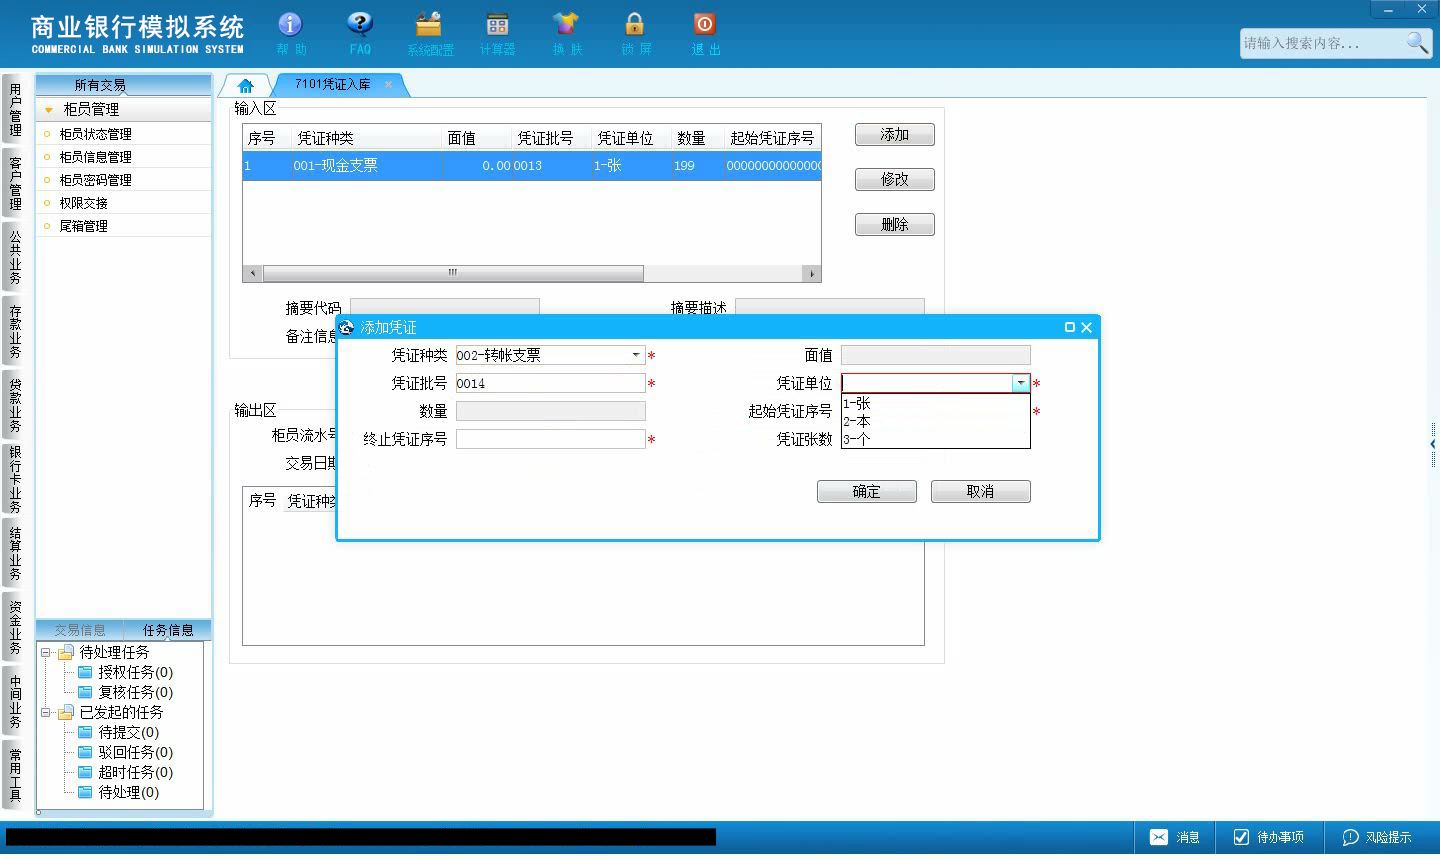Click the search magnifier icon
Image resolution: width=1440 pixels, height=860 pixels.
coord(1417,42)
